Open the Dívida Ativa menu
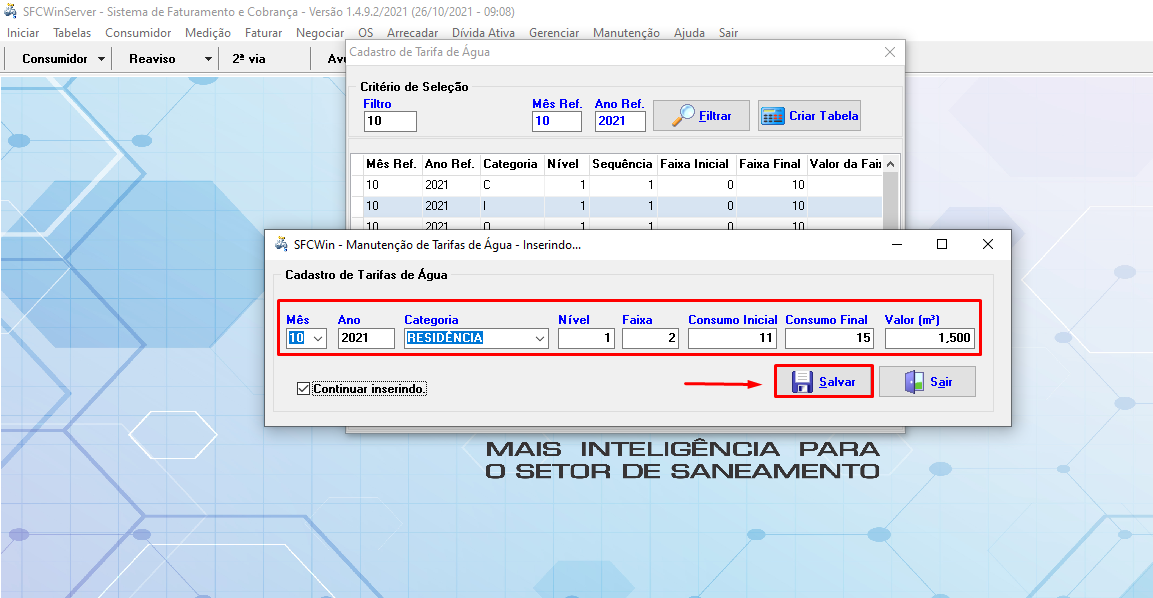This screenshot has height=598, width=1153. coord(486,32)
